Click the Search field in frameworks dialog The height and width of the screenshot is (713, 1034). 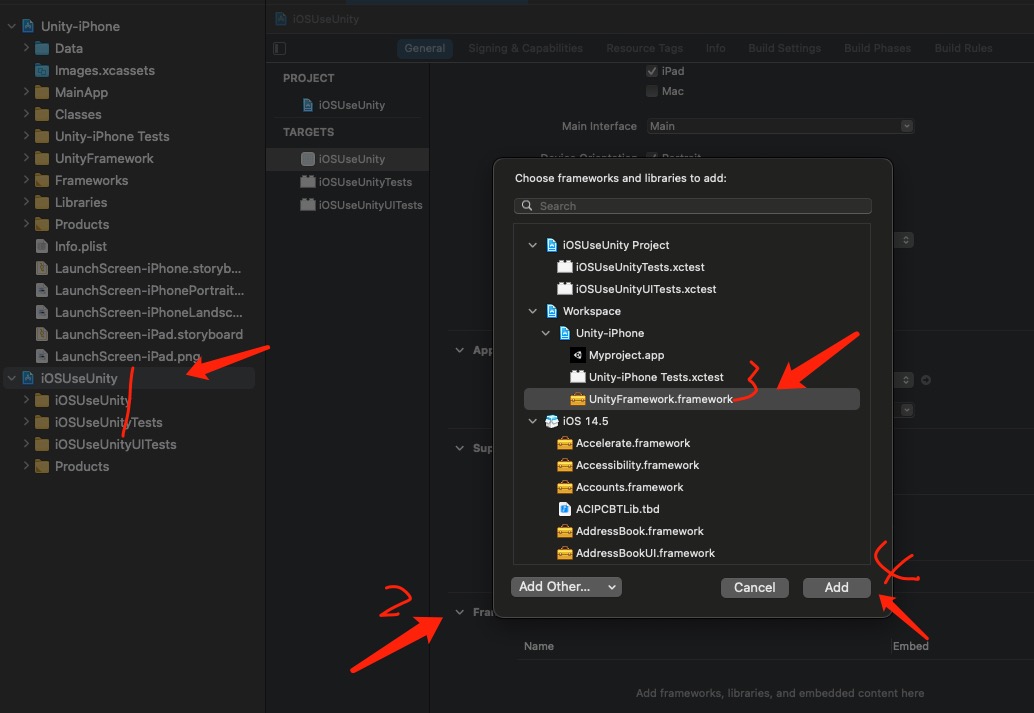[x=692, y=206]
